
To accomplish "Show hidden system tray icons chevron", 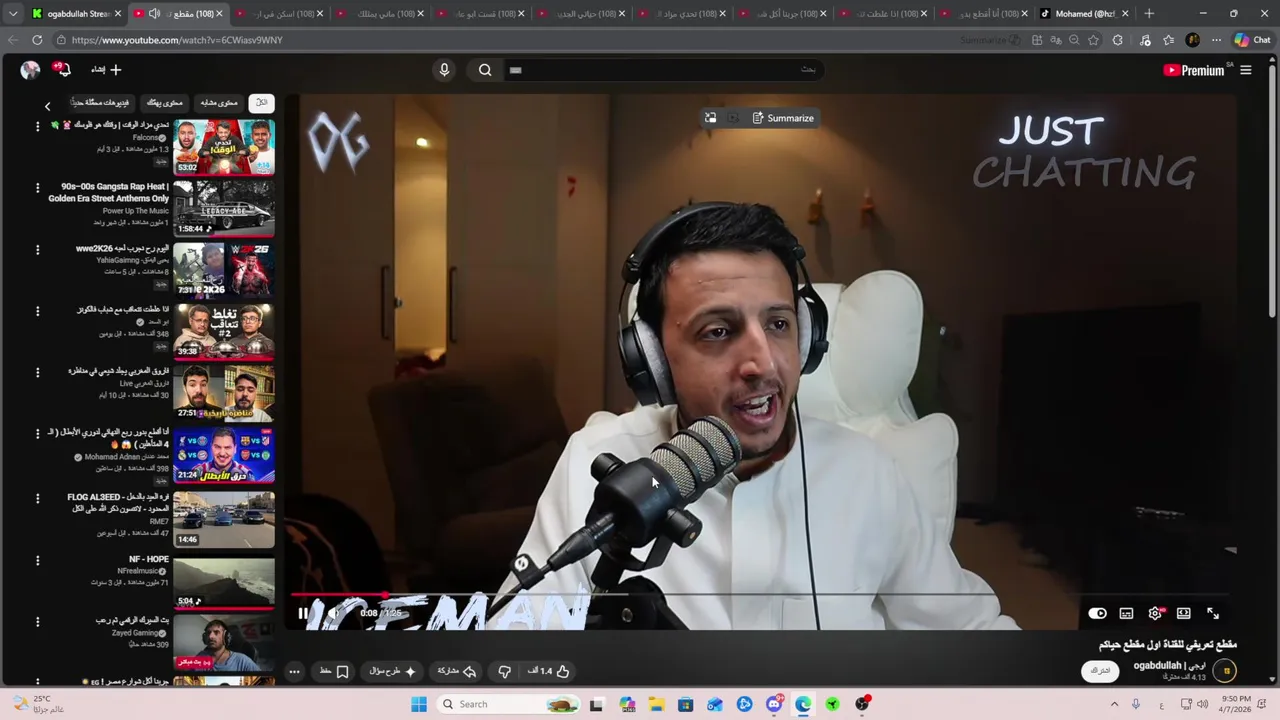I will pos(1114,704).
